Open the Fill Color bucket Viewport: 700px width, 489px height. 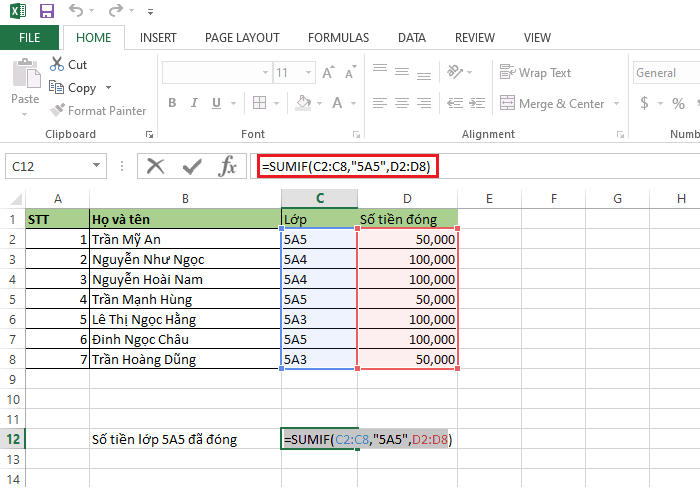click(304, 103)
